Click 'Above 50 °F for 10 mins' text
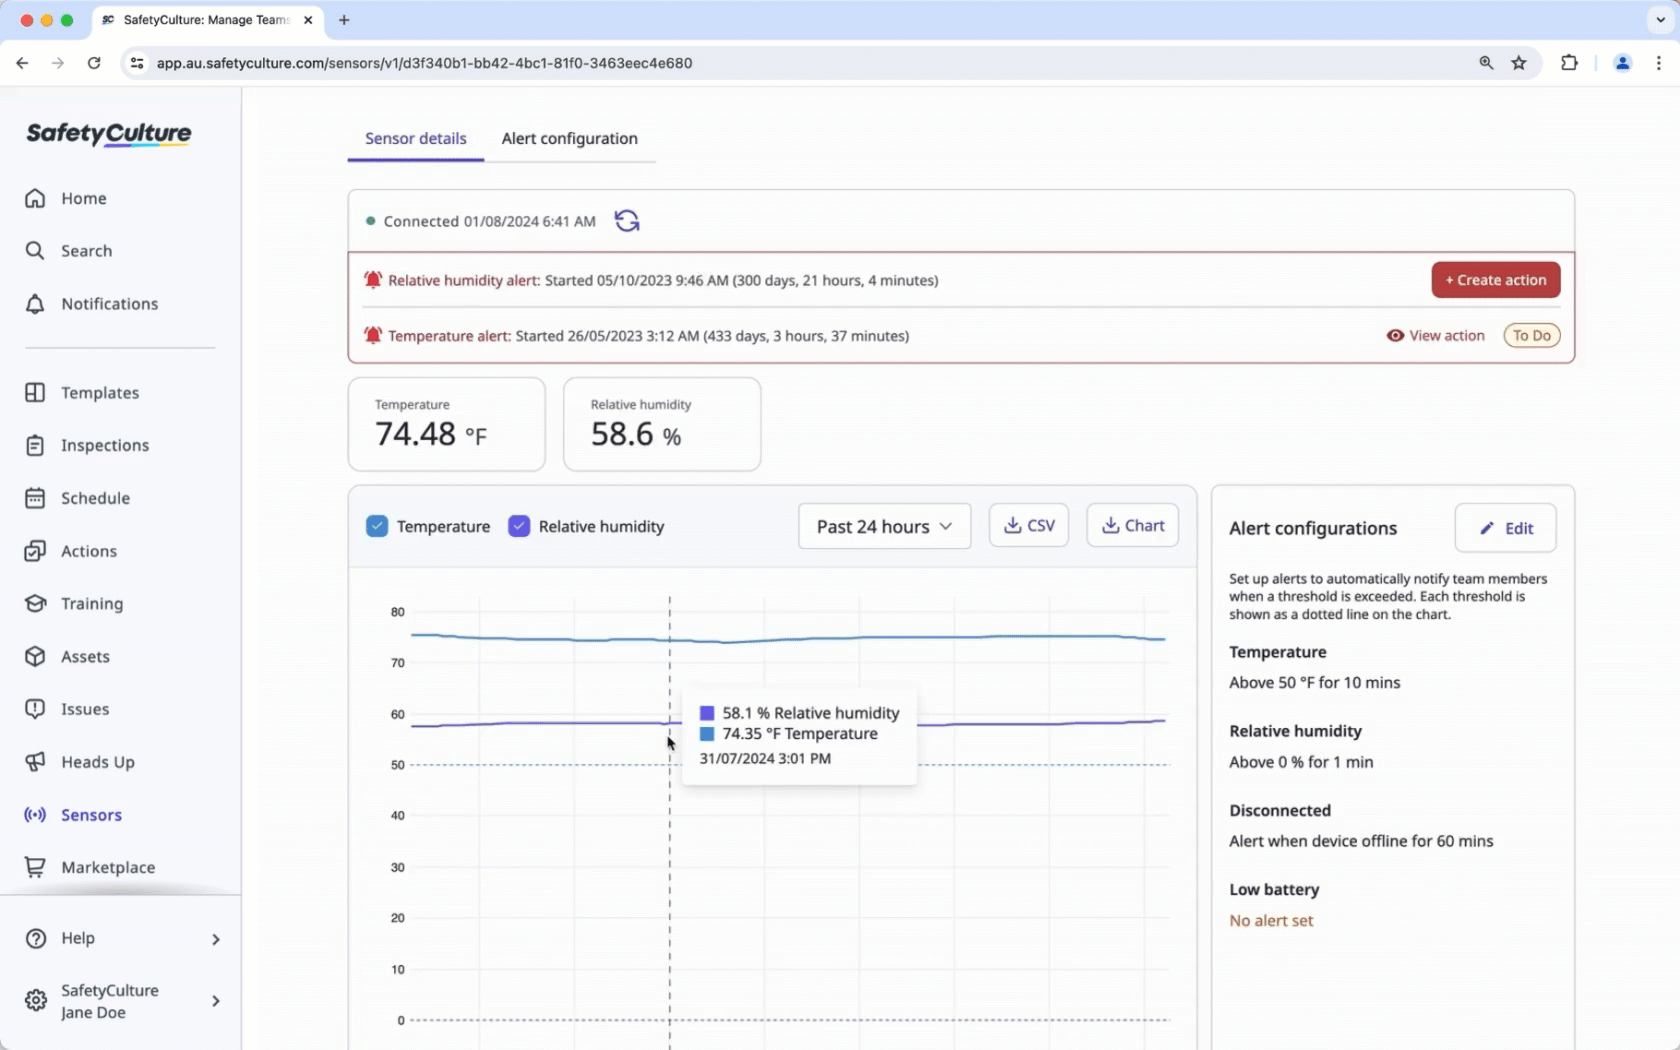1680x1050 pixels. coord(1314,683)
